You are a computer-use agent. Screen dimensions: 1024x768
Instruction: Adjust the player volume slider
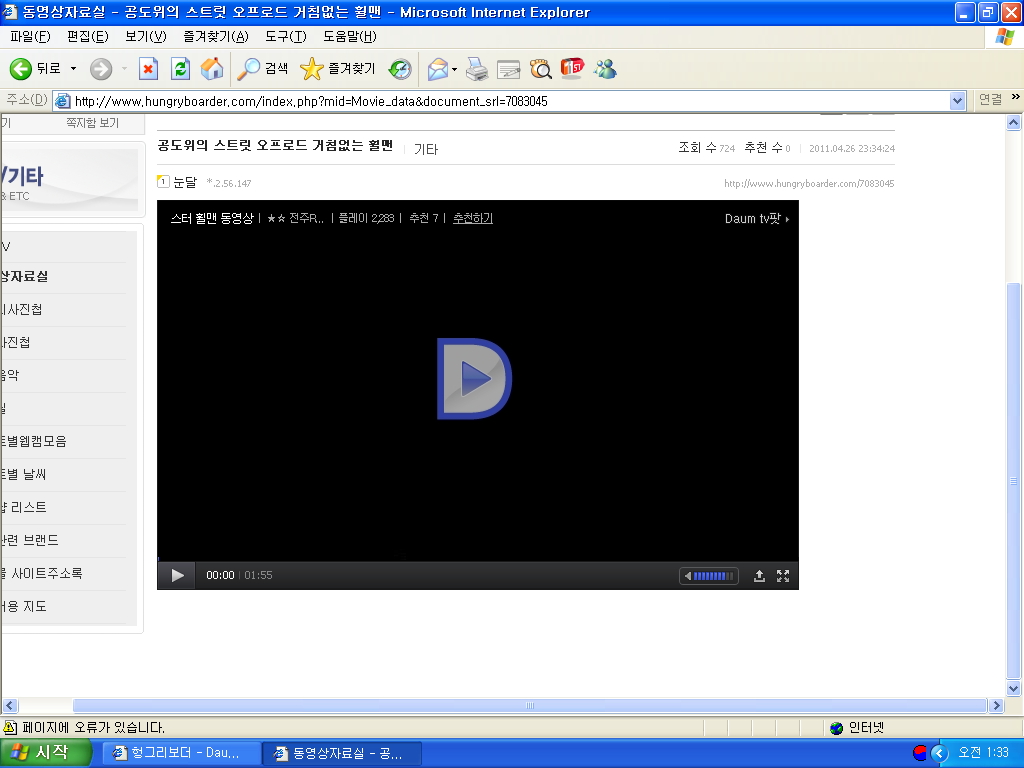[709, 576]
